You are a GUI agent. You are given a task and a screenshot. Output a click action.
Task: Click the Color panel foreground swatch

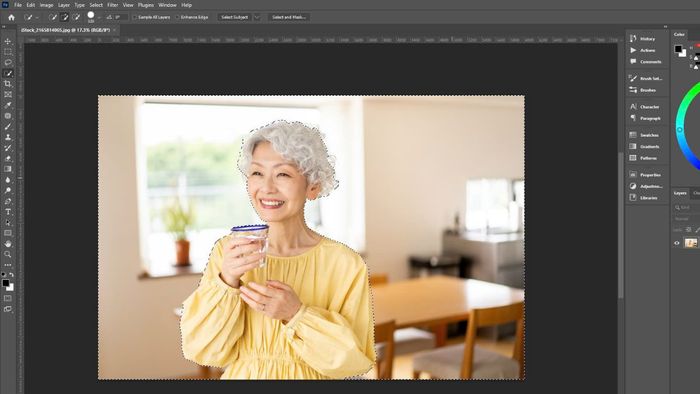click(x=679, y=49)
